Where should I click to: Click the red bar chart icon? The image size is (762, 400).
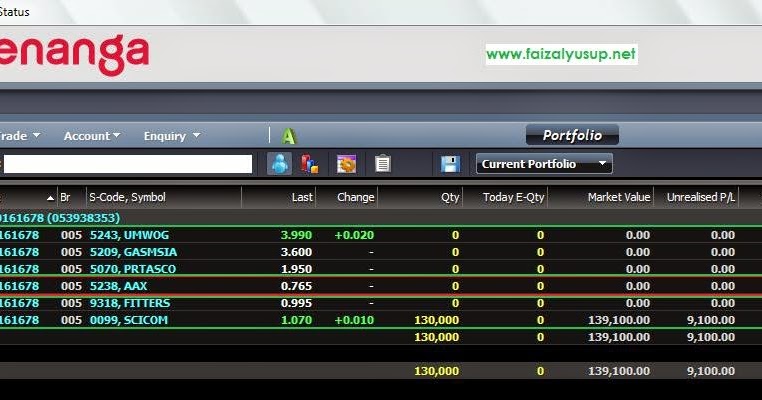click(309, 164)
